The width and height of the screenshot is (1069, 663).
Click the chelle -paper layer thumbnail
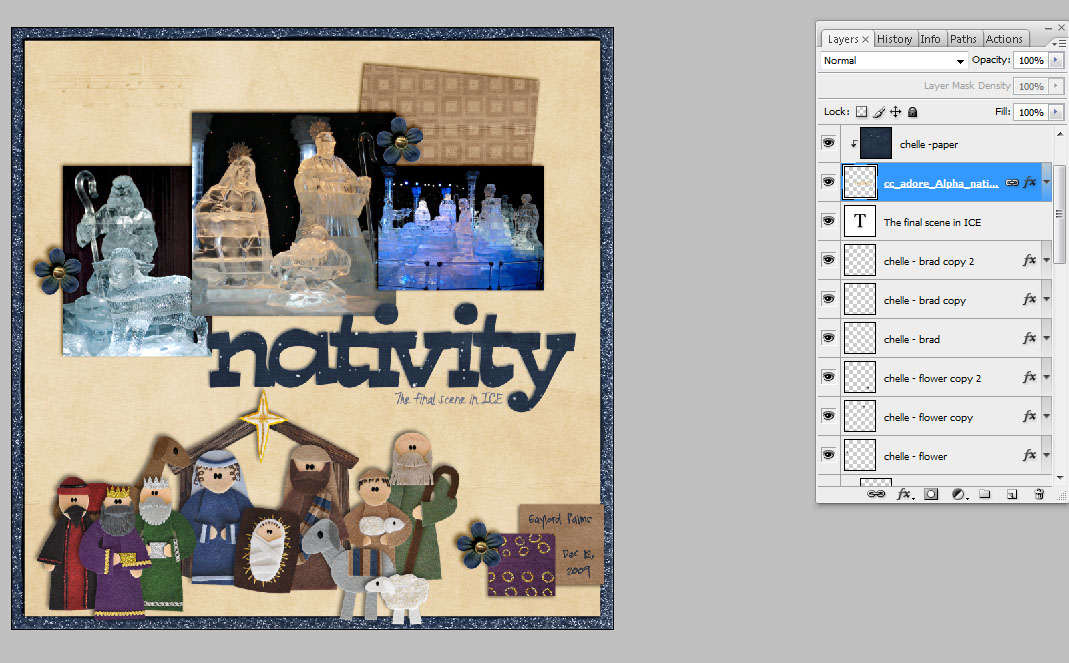(876, 143)
